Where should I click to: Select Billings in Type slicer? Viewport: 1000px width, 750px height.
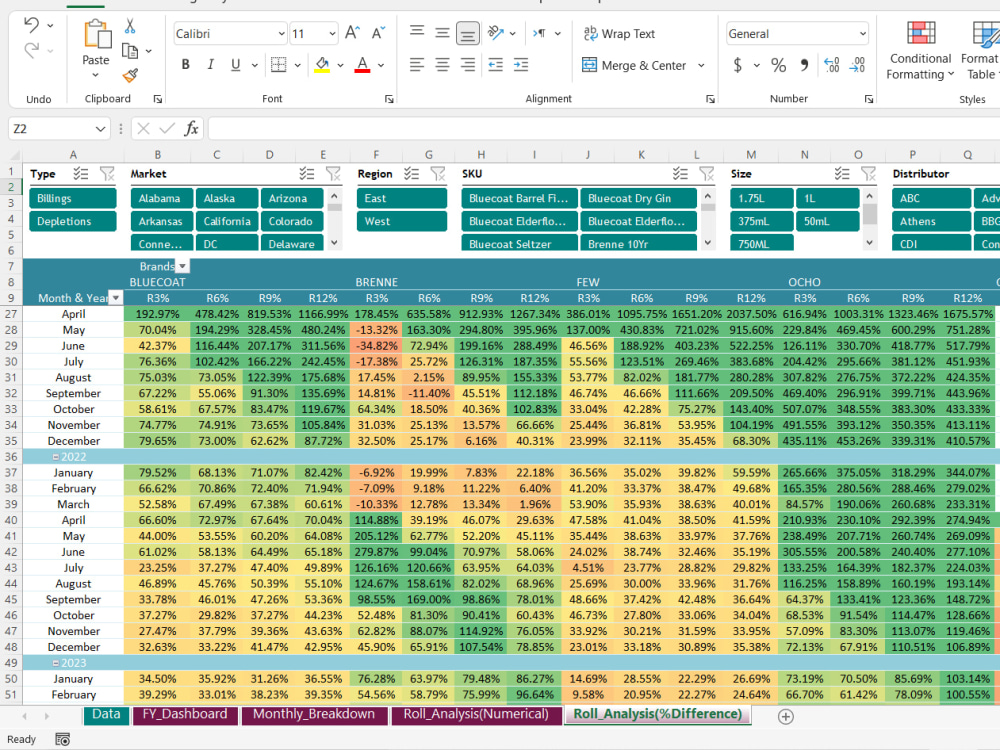[x=73, y=198]
